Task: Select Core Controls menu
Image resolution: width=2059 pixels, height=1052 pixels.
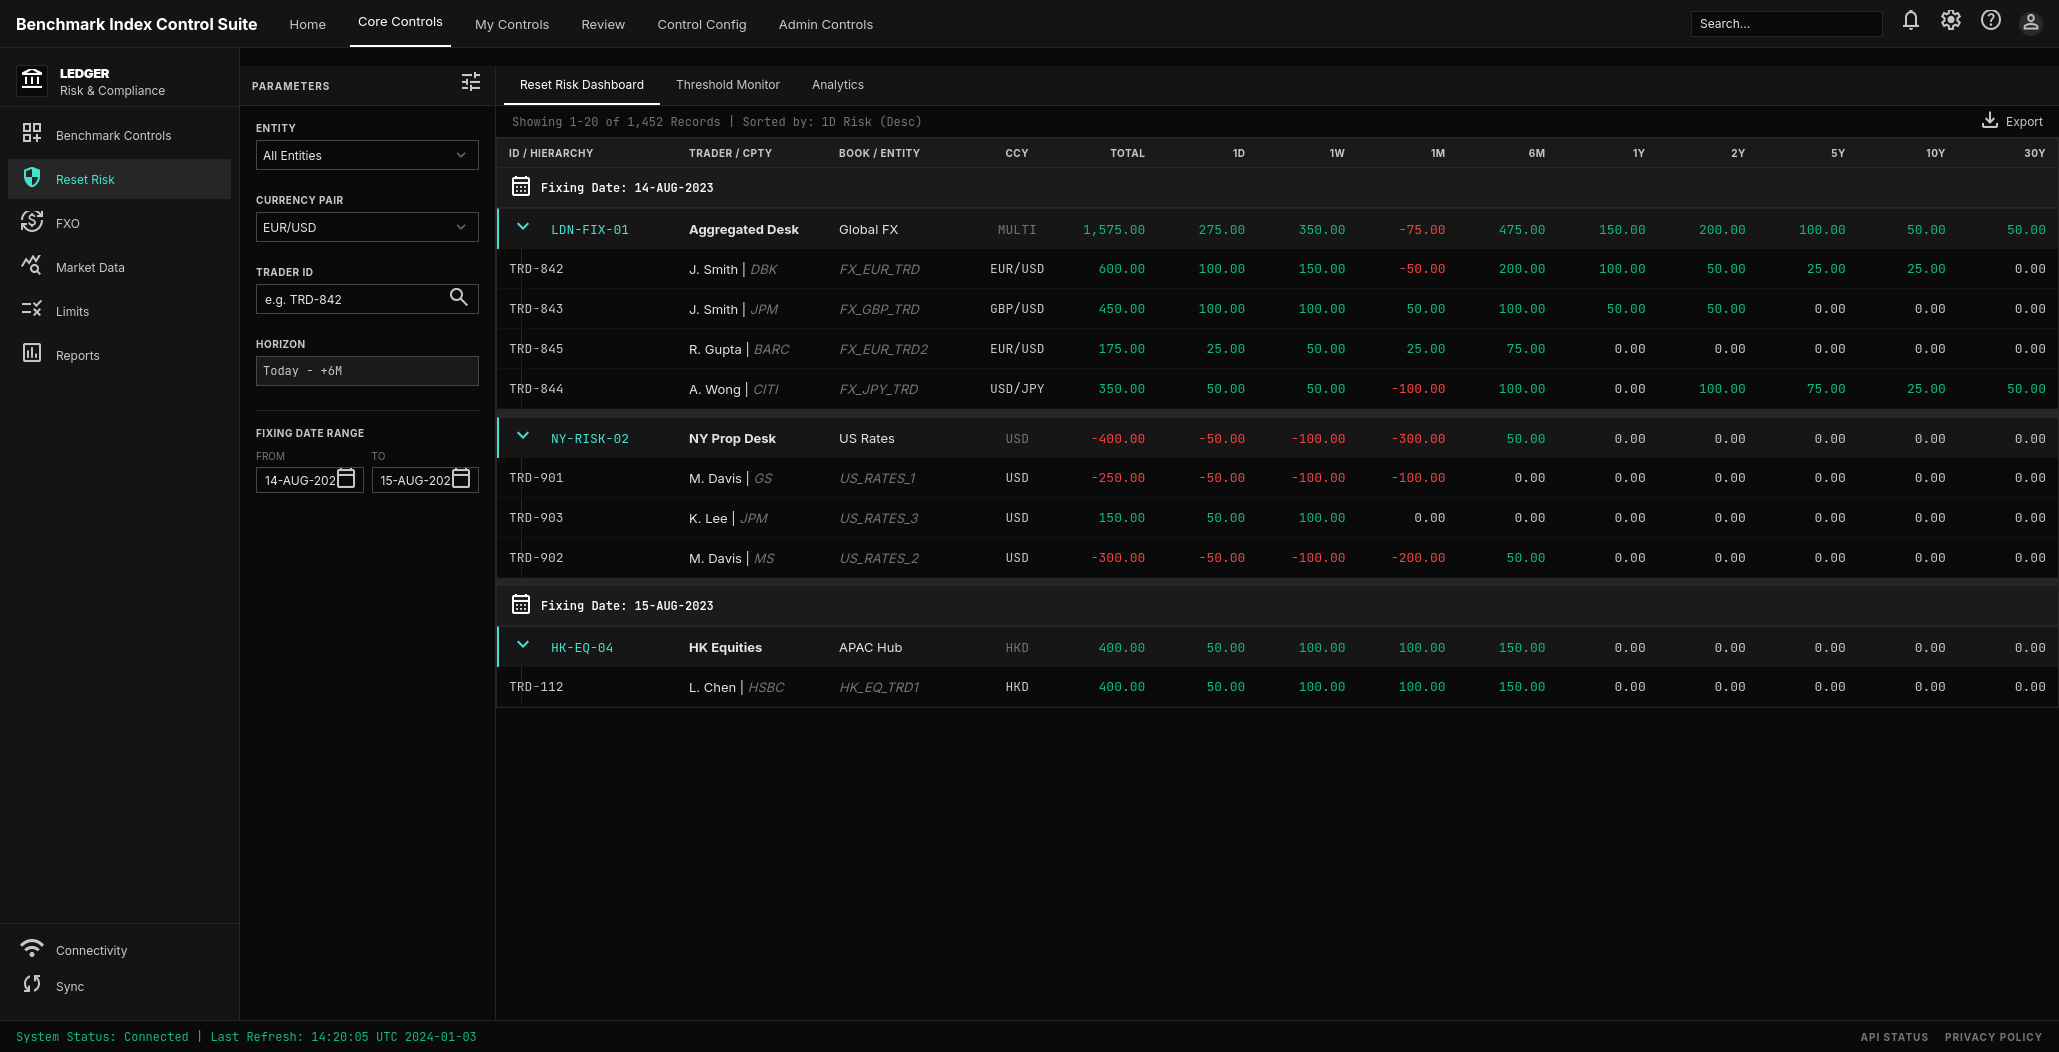Action: pos(400,22)
